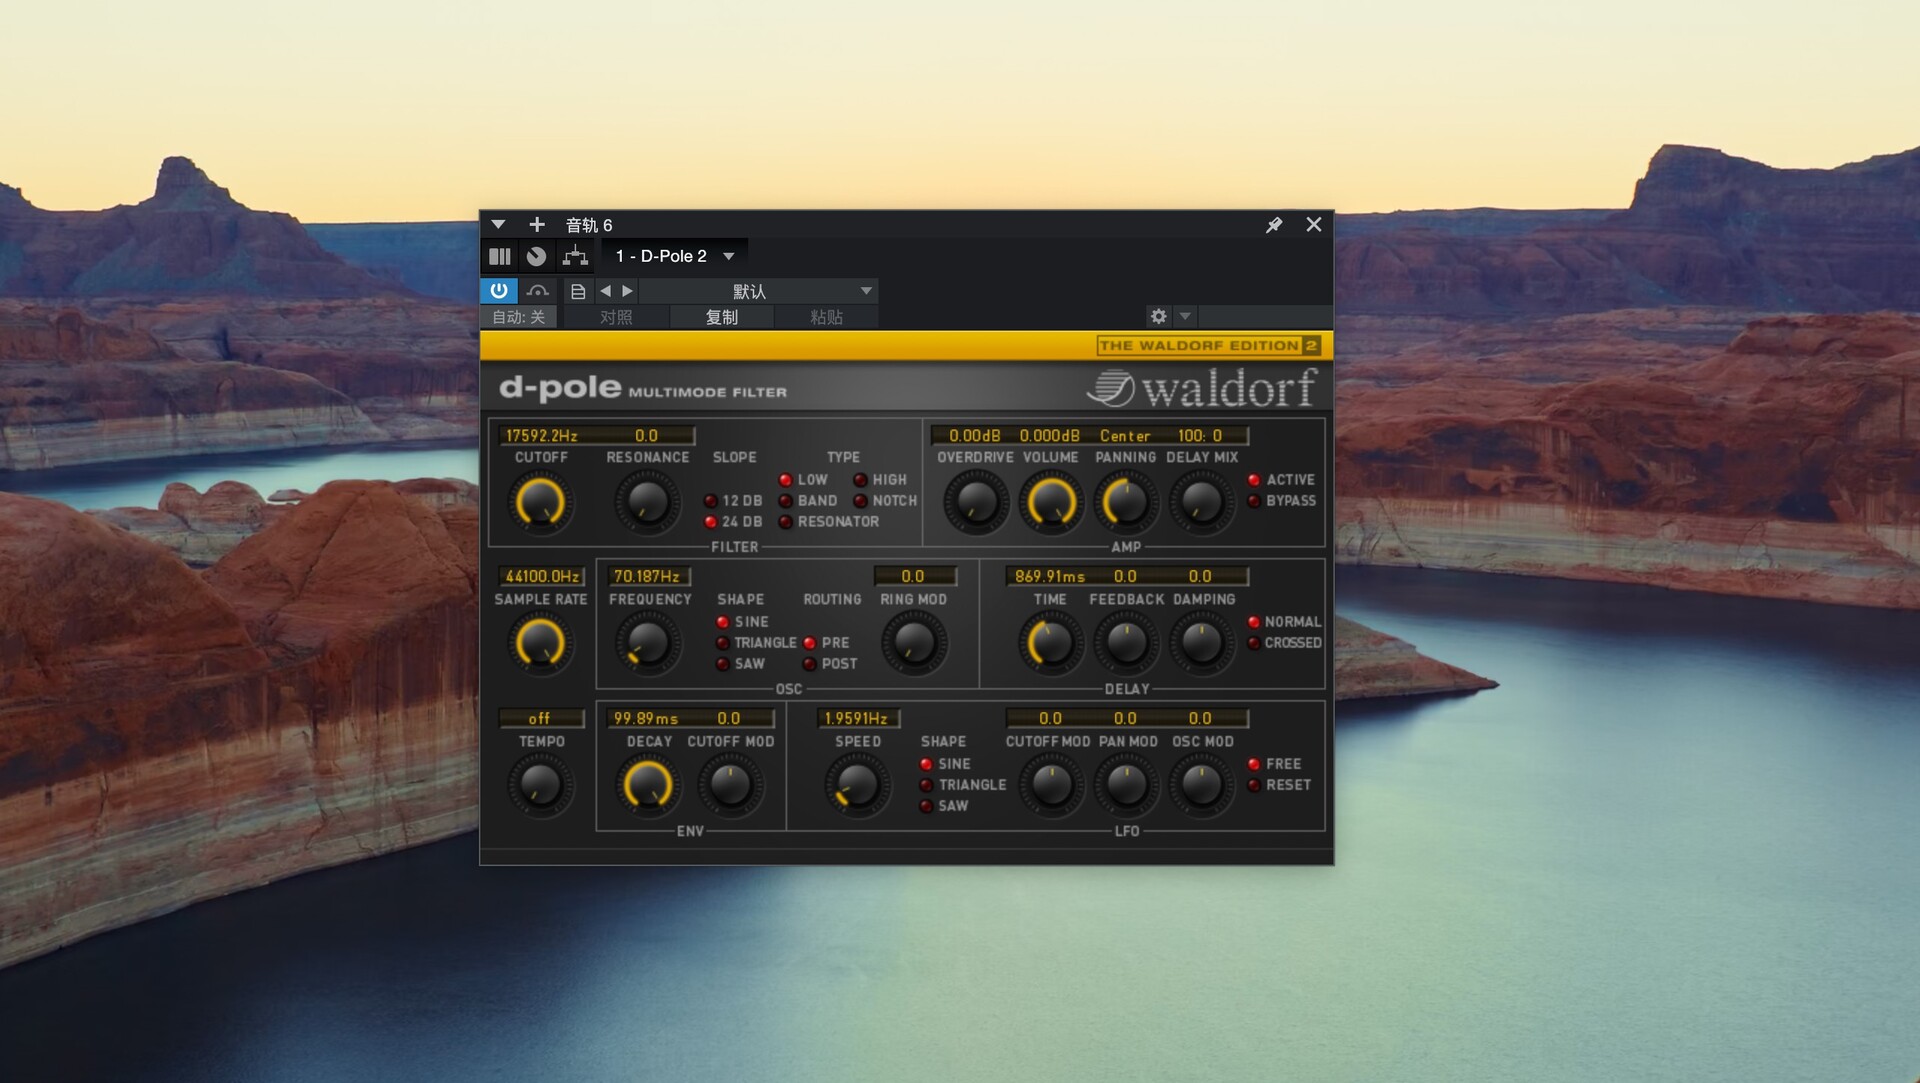Open the 默认 preset dropdown
The image size is (1920, 1083).
[x=759, y=291]
